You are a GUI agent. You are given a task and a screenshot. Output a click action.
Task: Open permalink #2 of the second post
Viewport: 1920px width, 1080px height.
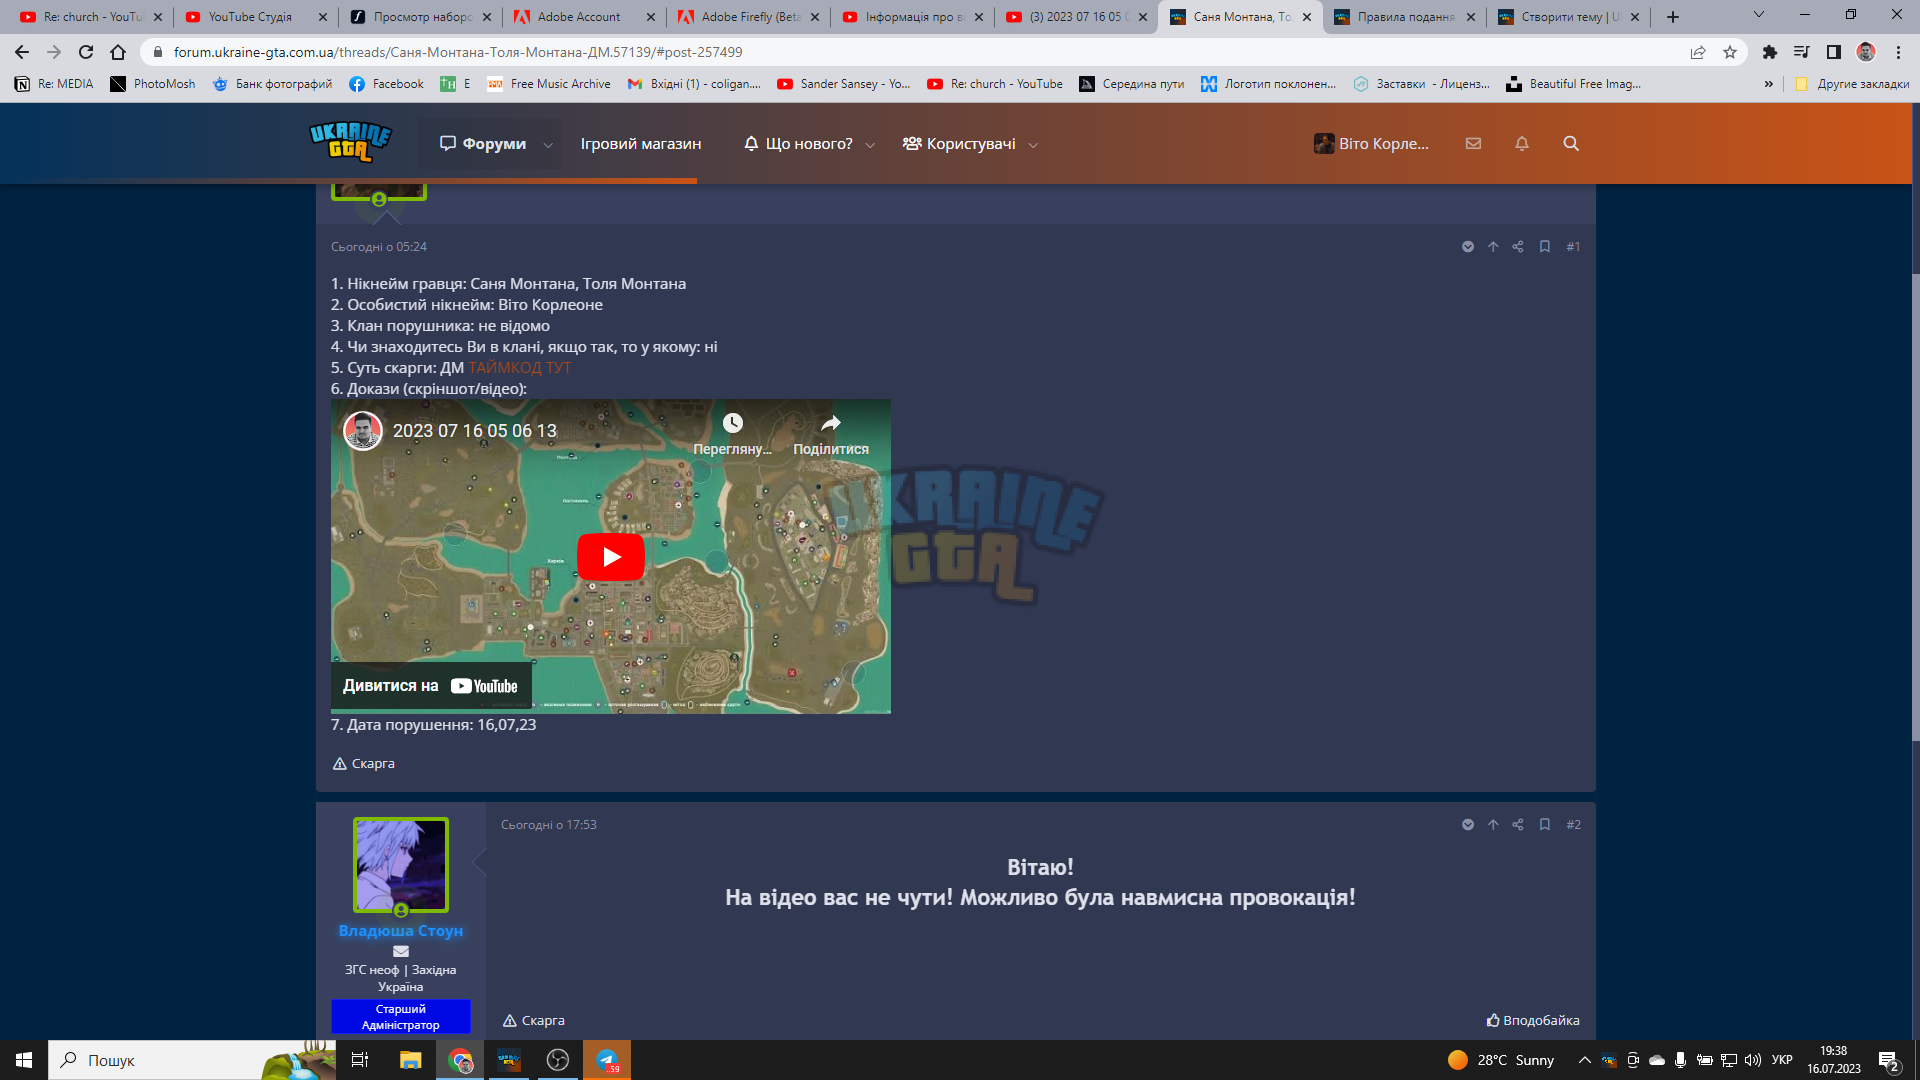(1574, 825)
